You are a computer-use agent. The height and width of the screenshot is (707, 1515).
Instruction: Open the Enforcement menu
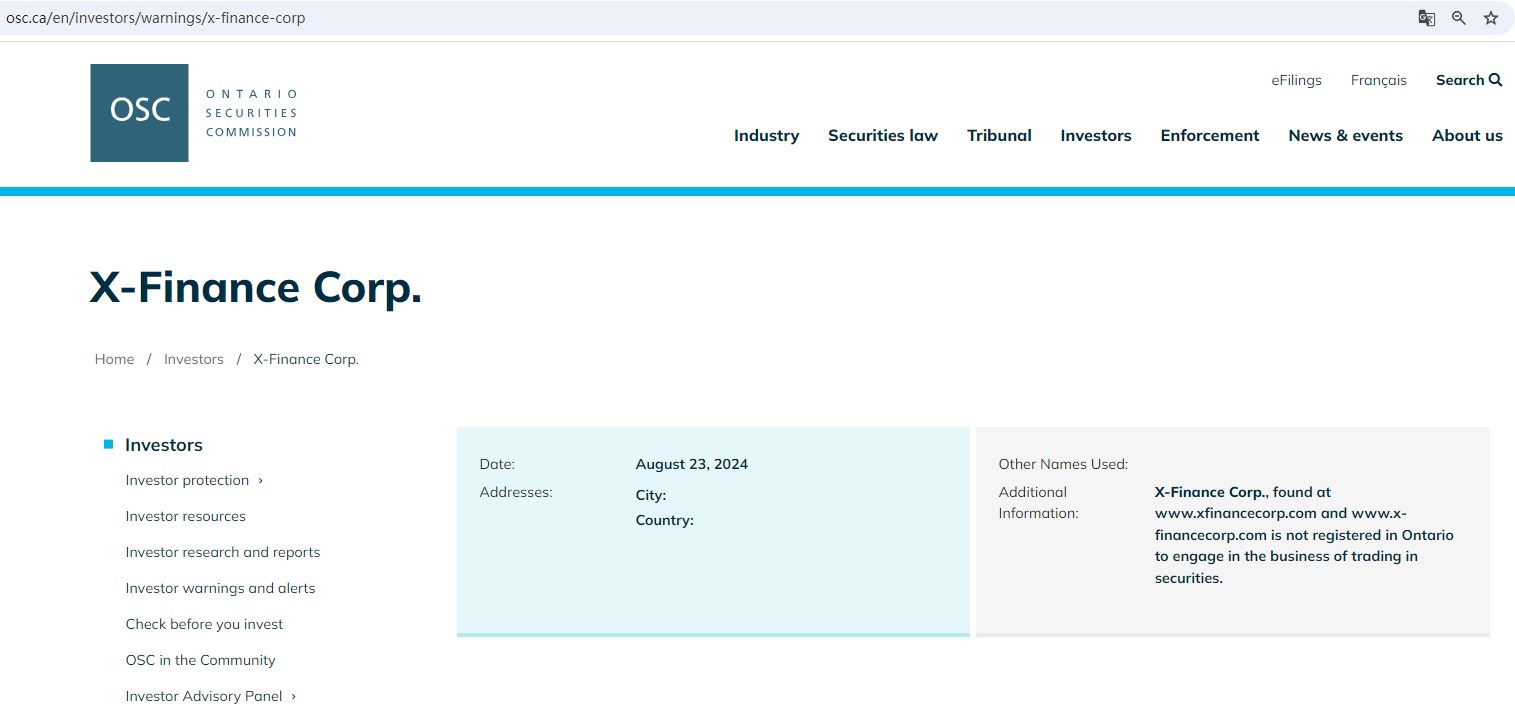pyautogui.click(x=1210, y=135)
